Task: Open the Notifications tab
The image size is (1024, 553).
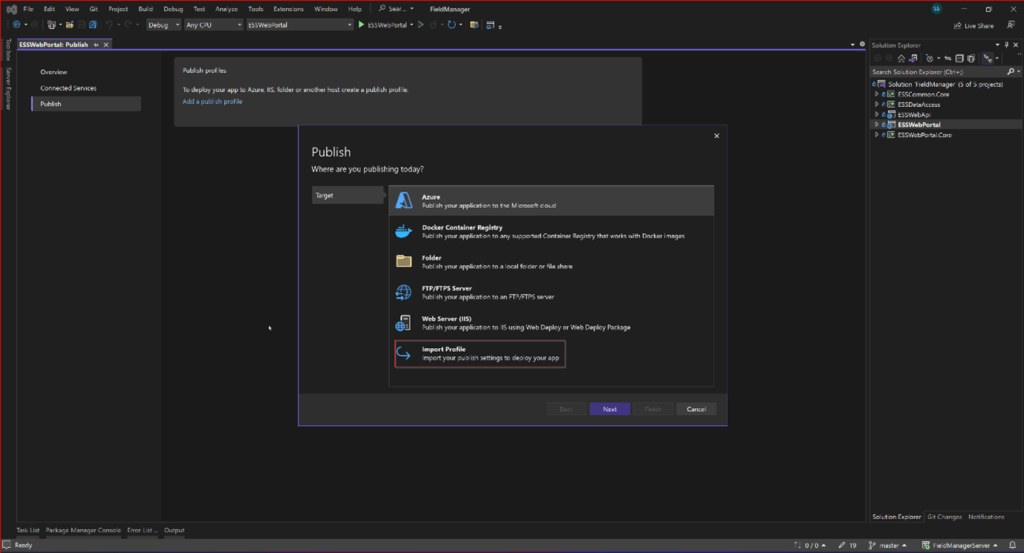Action: (x=986, y=516)
